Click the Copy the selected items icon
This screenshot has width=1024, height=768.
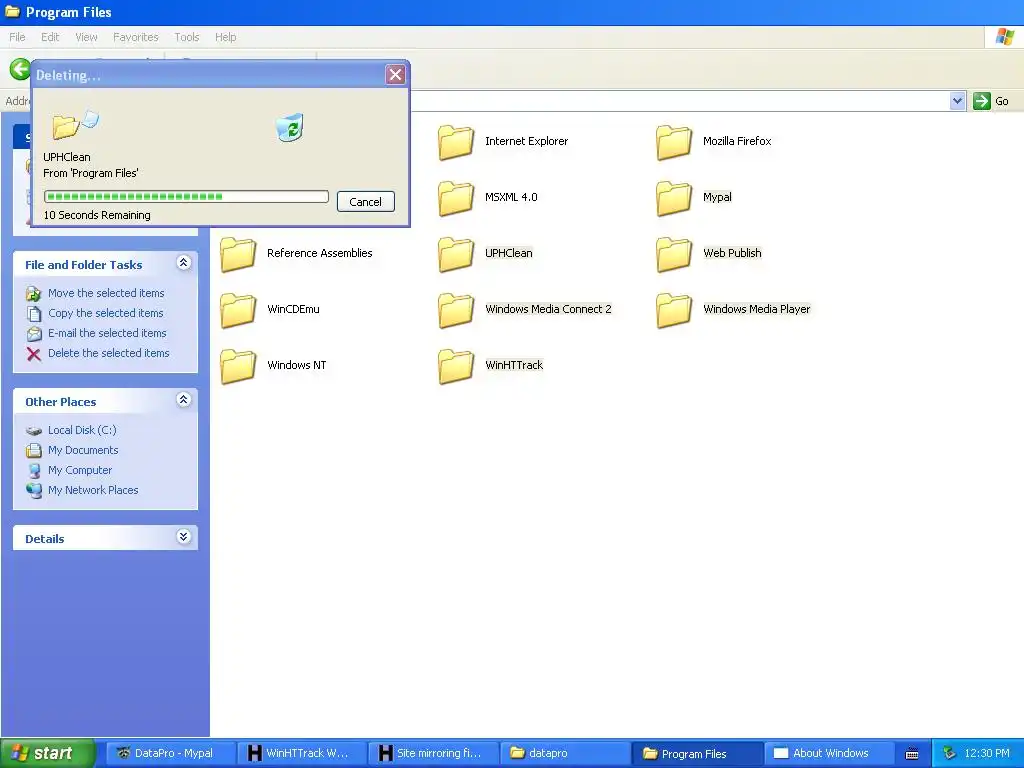pyautogui.click(x=34, y=313)
